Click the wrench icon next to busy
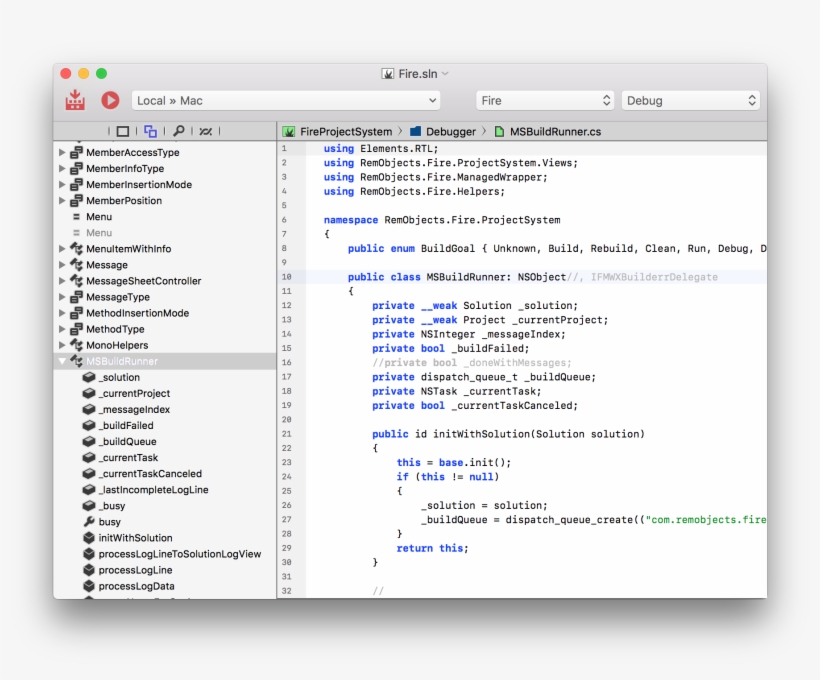 (x=88, y=521)
